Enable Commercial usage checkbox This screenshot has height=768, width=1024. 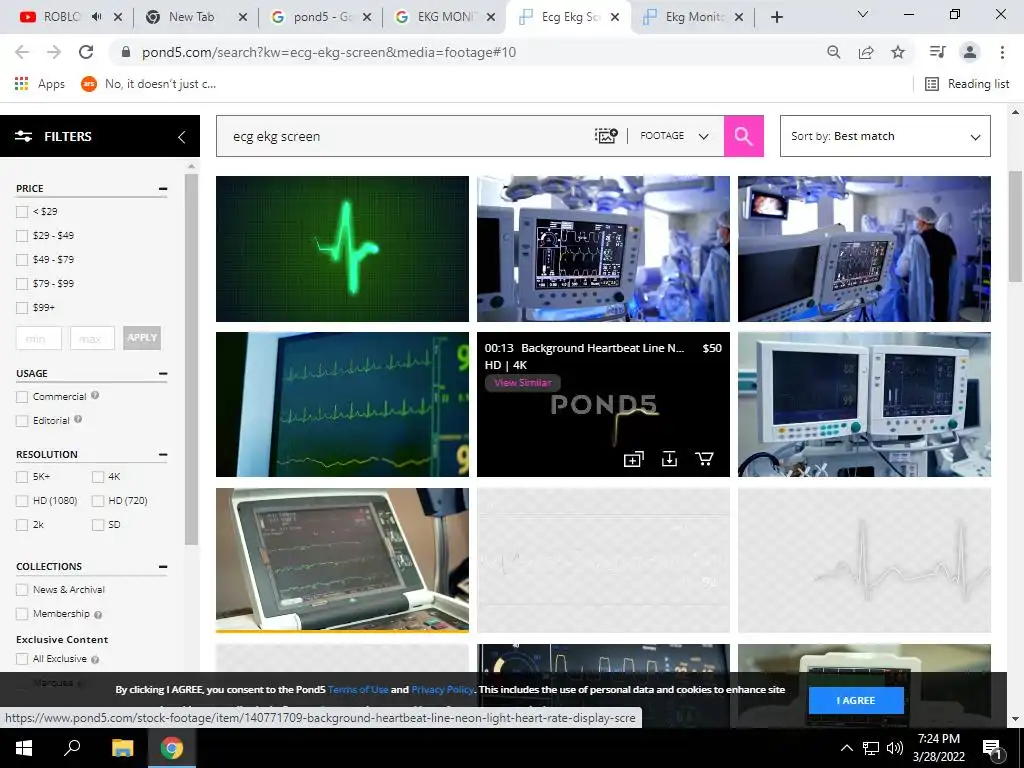tap(22, 397)
